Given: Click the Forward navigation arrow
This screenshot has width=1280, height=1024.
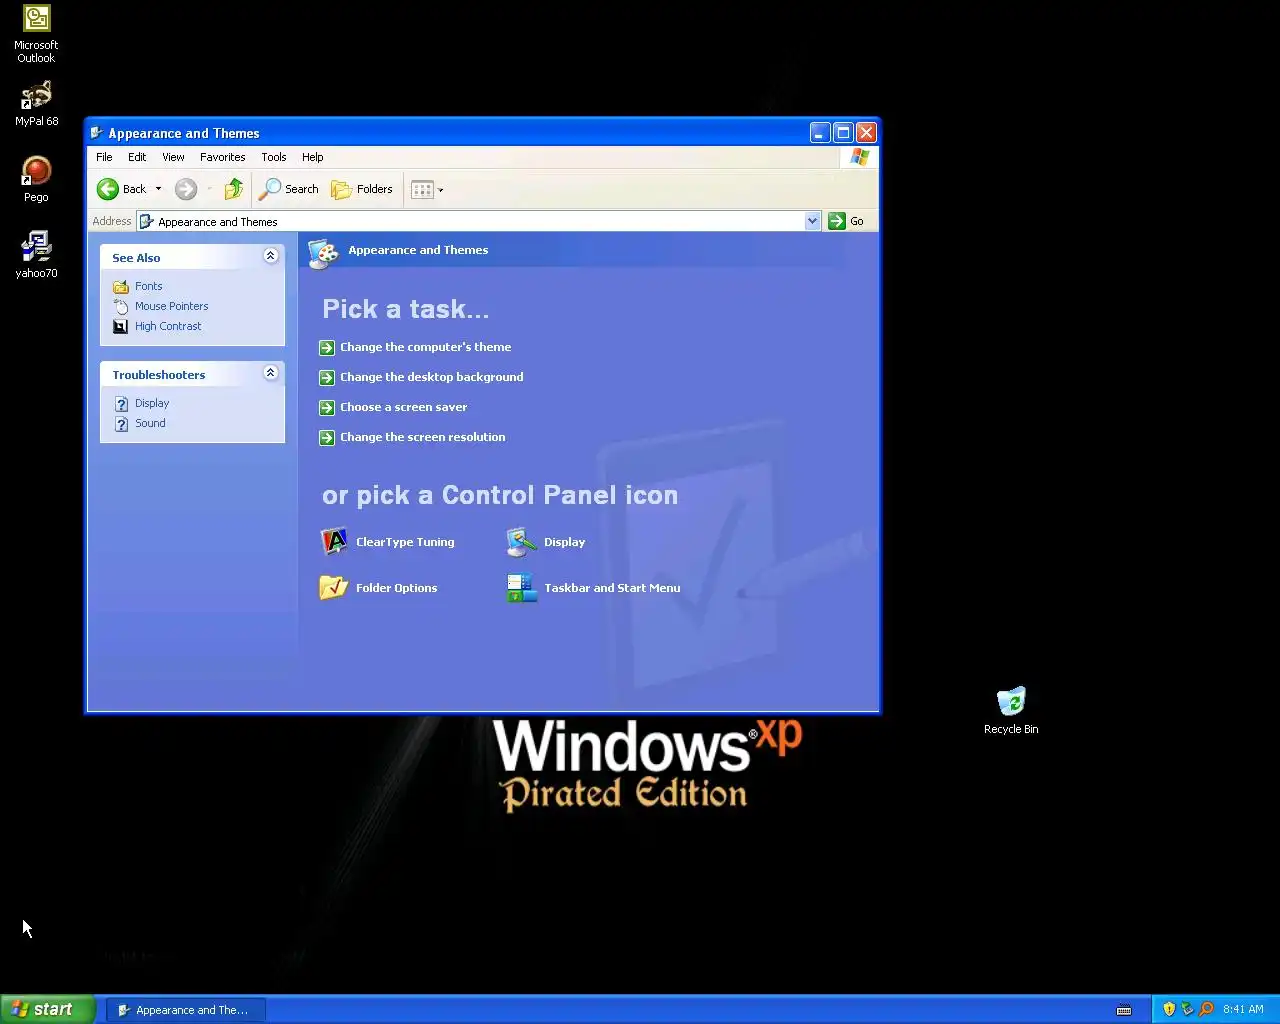Looking at the screenshot, I should [186, 189].
